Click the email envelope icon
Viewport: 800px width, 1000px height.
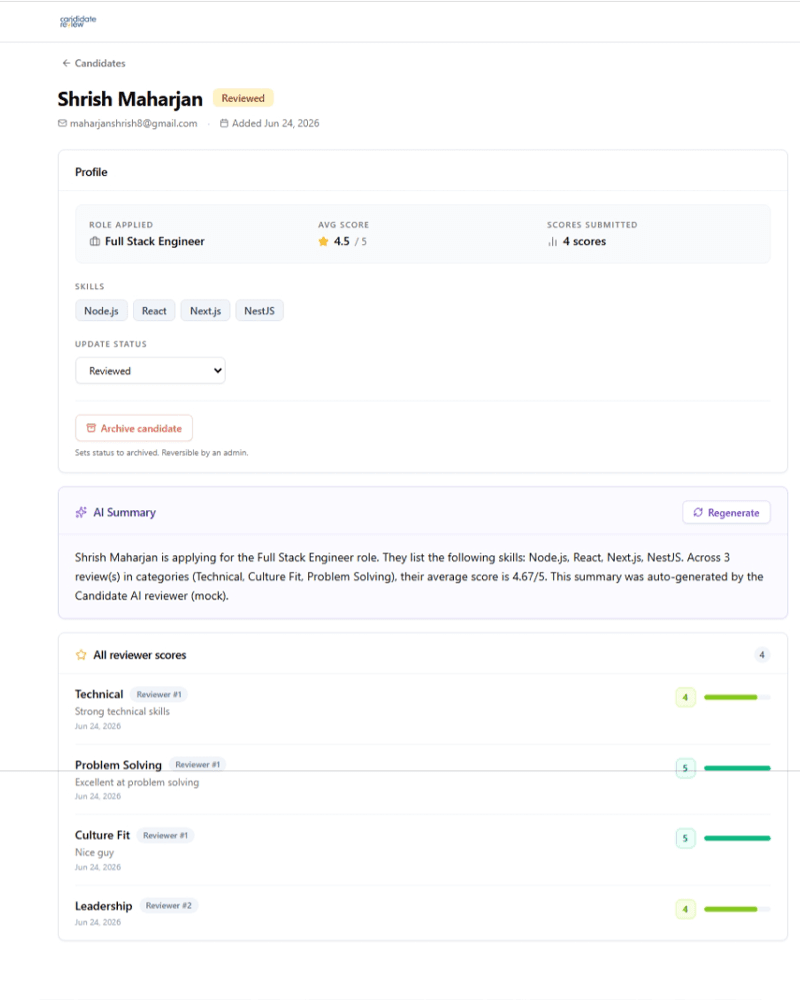click(x=63, y=123)
